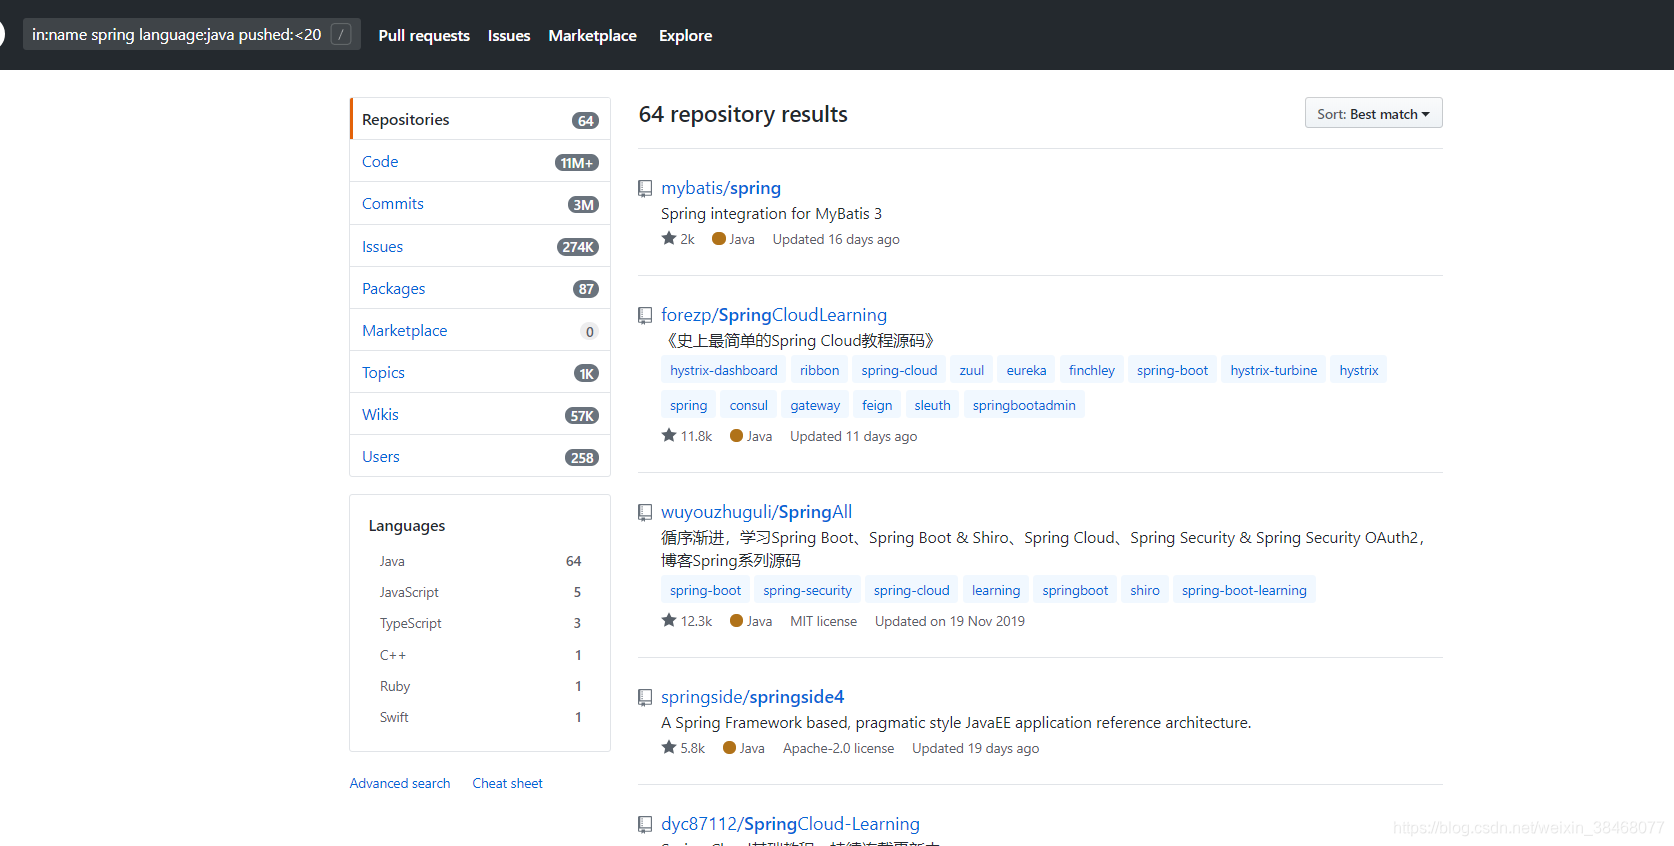Select the Issues category in sidebar
The width and height of the screenshot is (1674, 846).
point(480,246)
